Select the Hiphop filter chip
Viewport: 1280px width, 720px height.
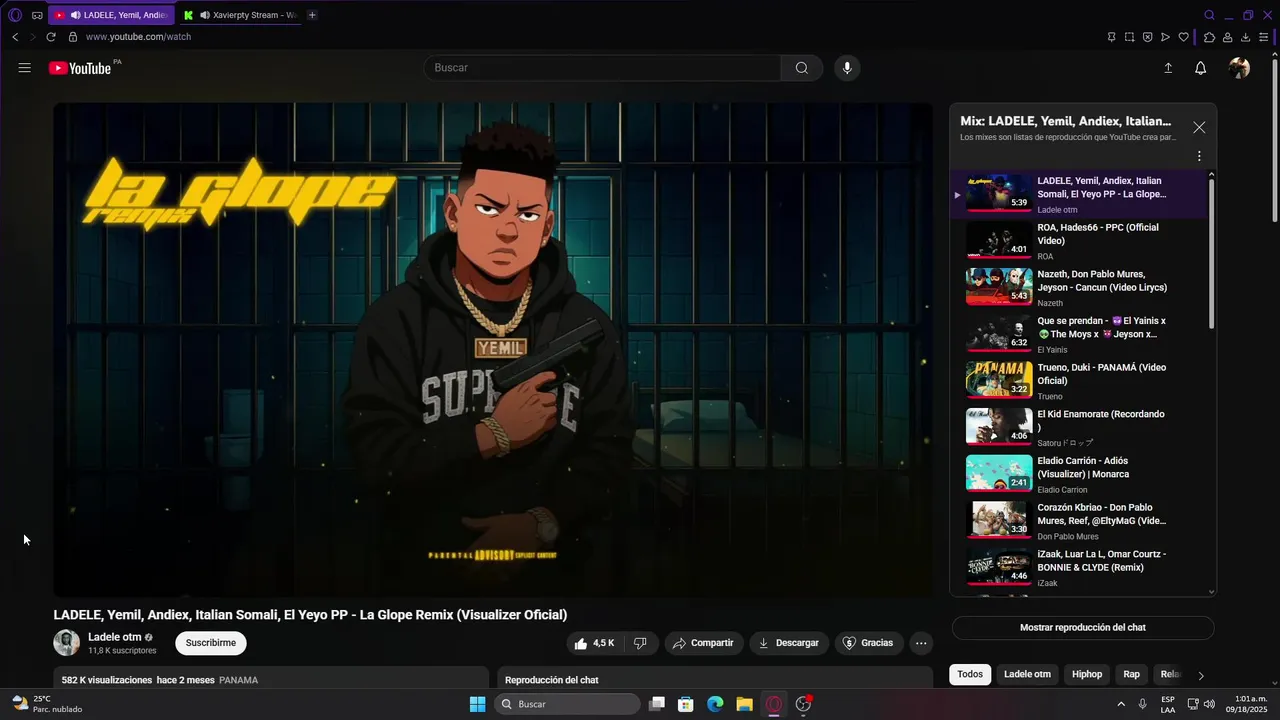(x=1087, y=674)
